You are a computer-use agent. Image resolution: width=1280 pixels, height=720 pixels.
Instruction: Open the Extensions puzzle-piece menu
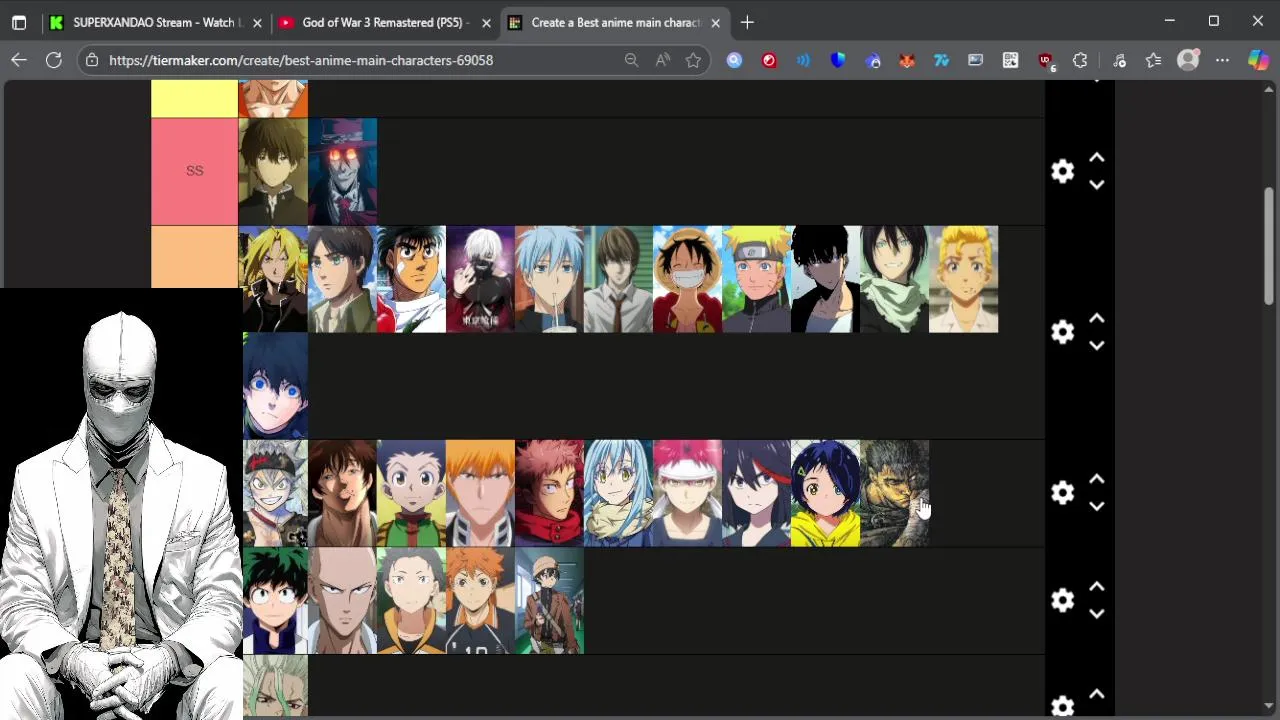tap(1080, 60)
